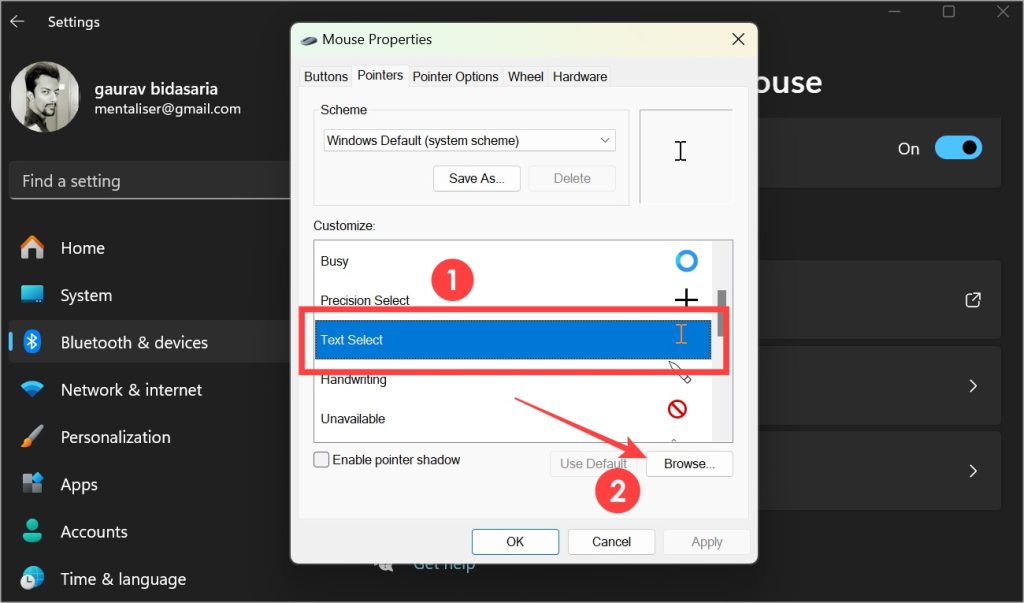The width and height of the screenshot is (1024, 603).
Task: Click the user profile picture
Action: pyautogui.click(x=44, y=97)
